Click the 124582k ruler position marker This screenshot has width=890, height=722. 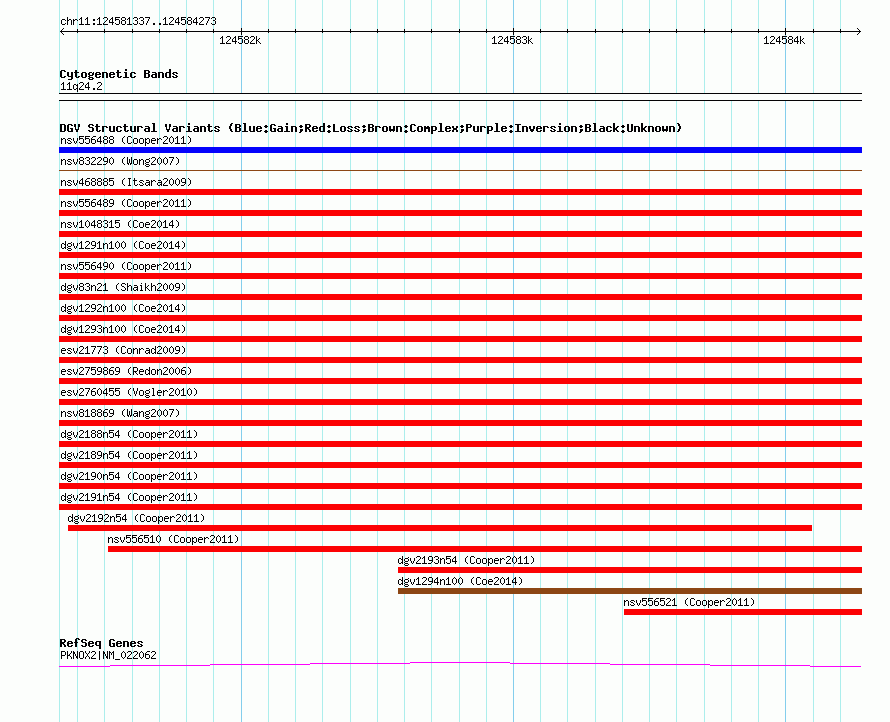(239, 40)
